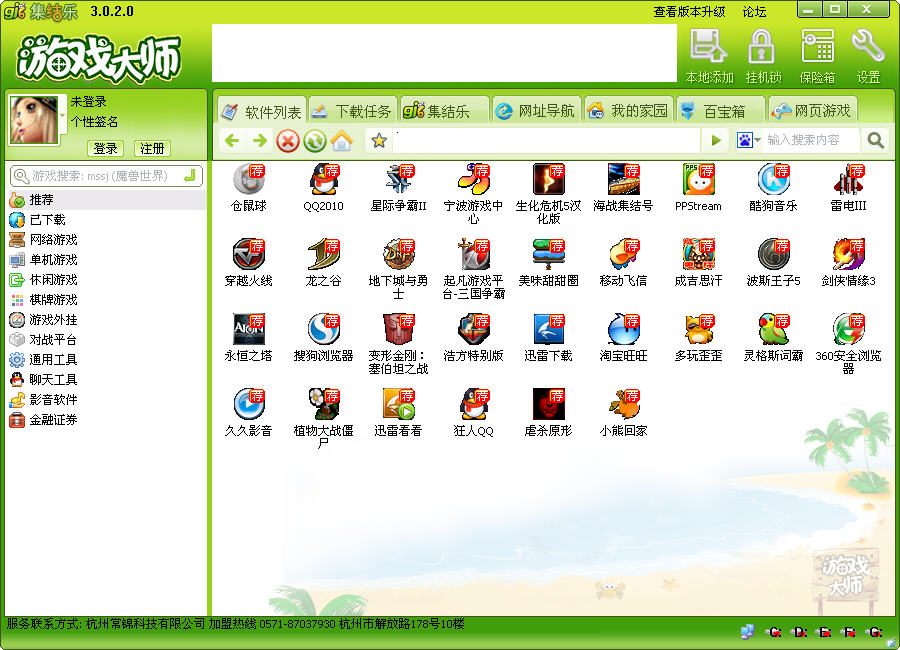The width and height of the screenshot is (900, 650).
Task: Open the 保险箱 safe box
Action: click(817, 57)
